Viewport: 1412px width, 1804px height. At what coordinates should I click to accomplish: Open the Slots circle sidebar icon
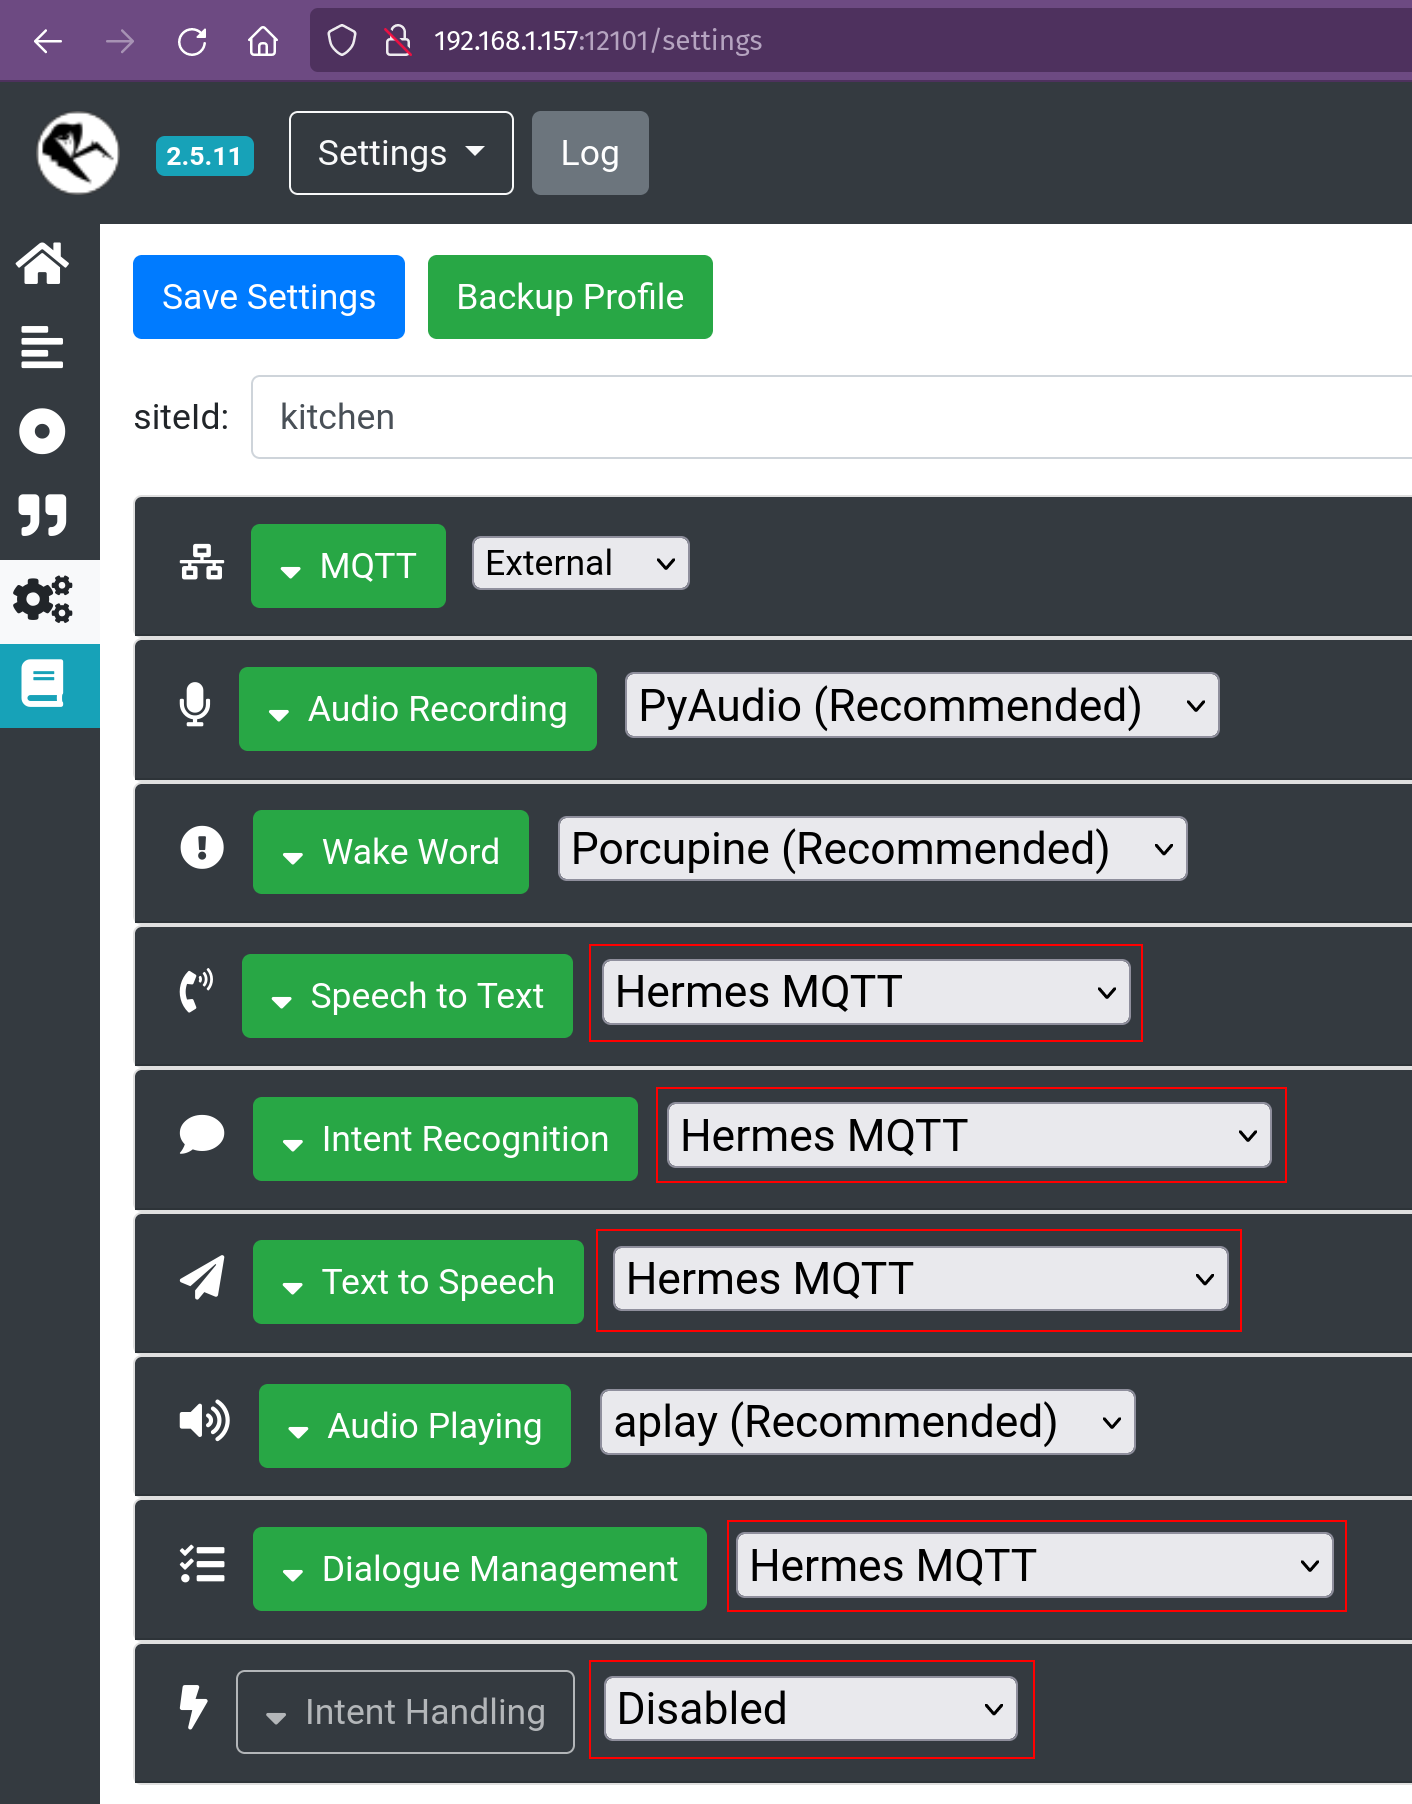click(42, 432)
